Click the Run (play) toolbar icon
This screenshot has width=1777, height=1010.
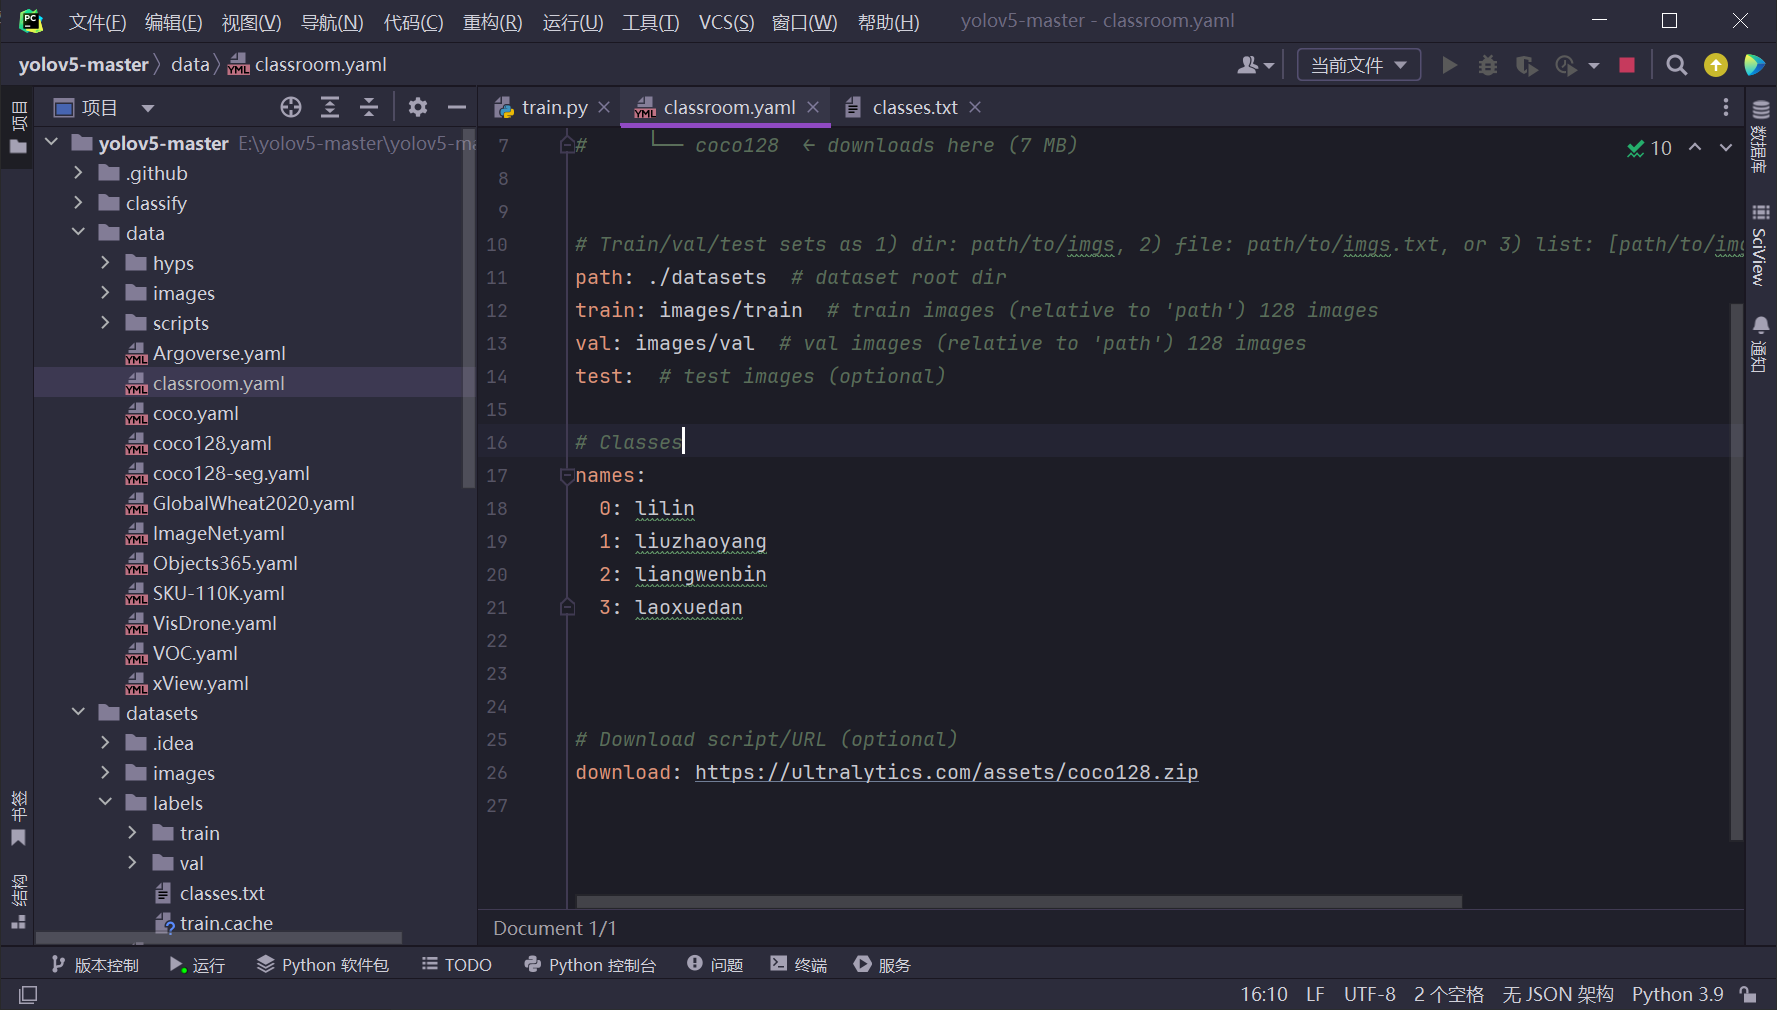coord(1449,65)
